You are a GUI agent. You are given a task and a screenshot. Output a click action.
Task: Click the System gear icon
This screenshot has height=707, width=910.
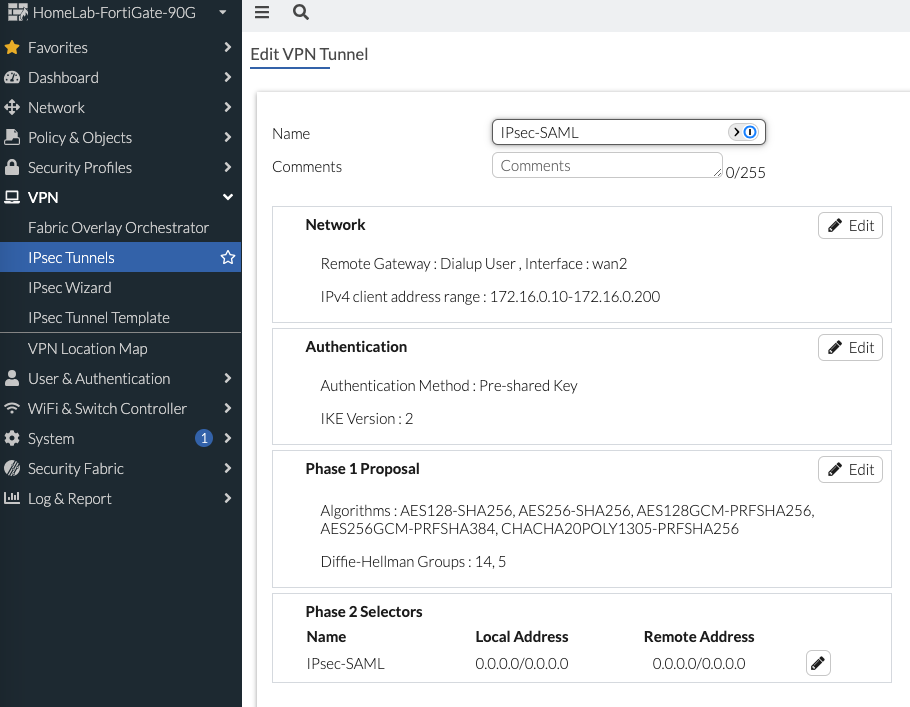[15, 438]
